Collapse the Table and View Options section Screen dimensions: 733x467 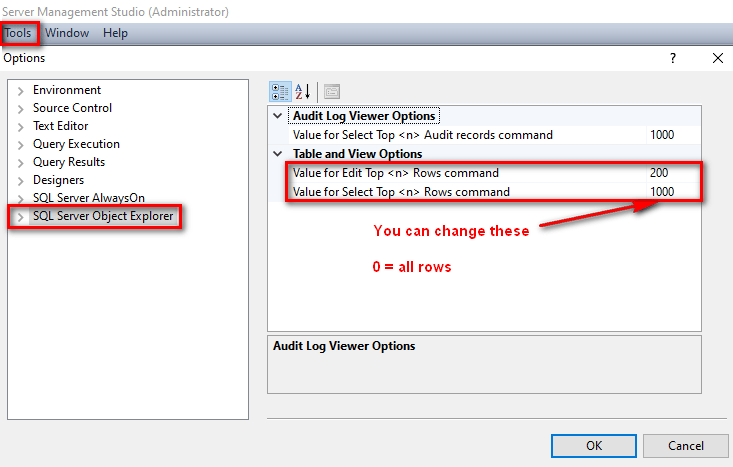278,153
